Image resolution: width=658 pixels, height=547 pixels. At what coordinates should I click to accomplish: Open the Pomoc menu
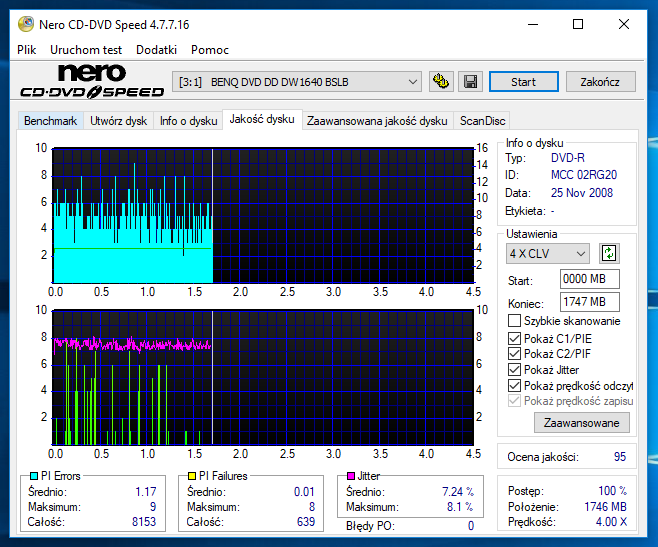(210, 50)
